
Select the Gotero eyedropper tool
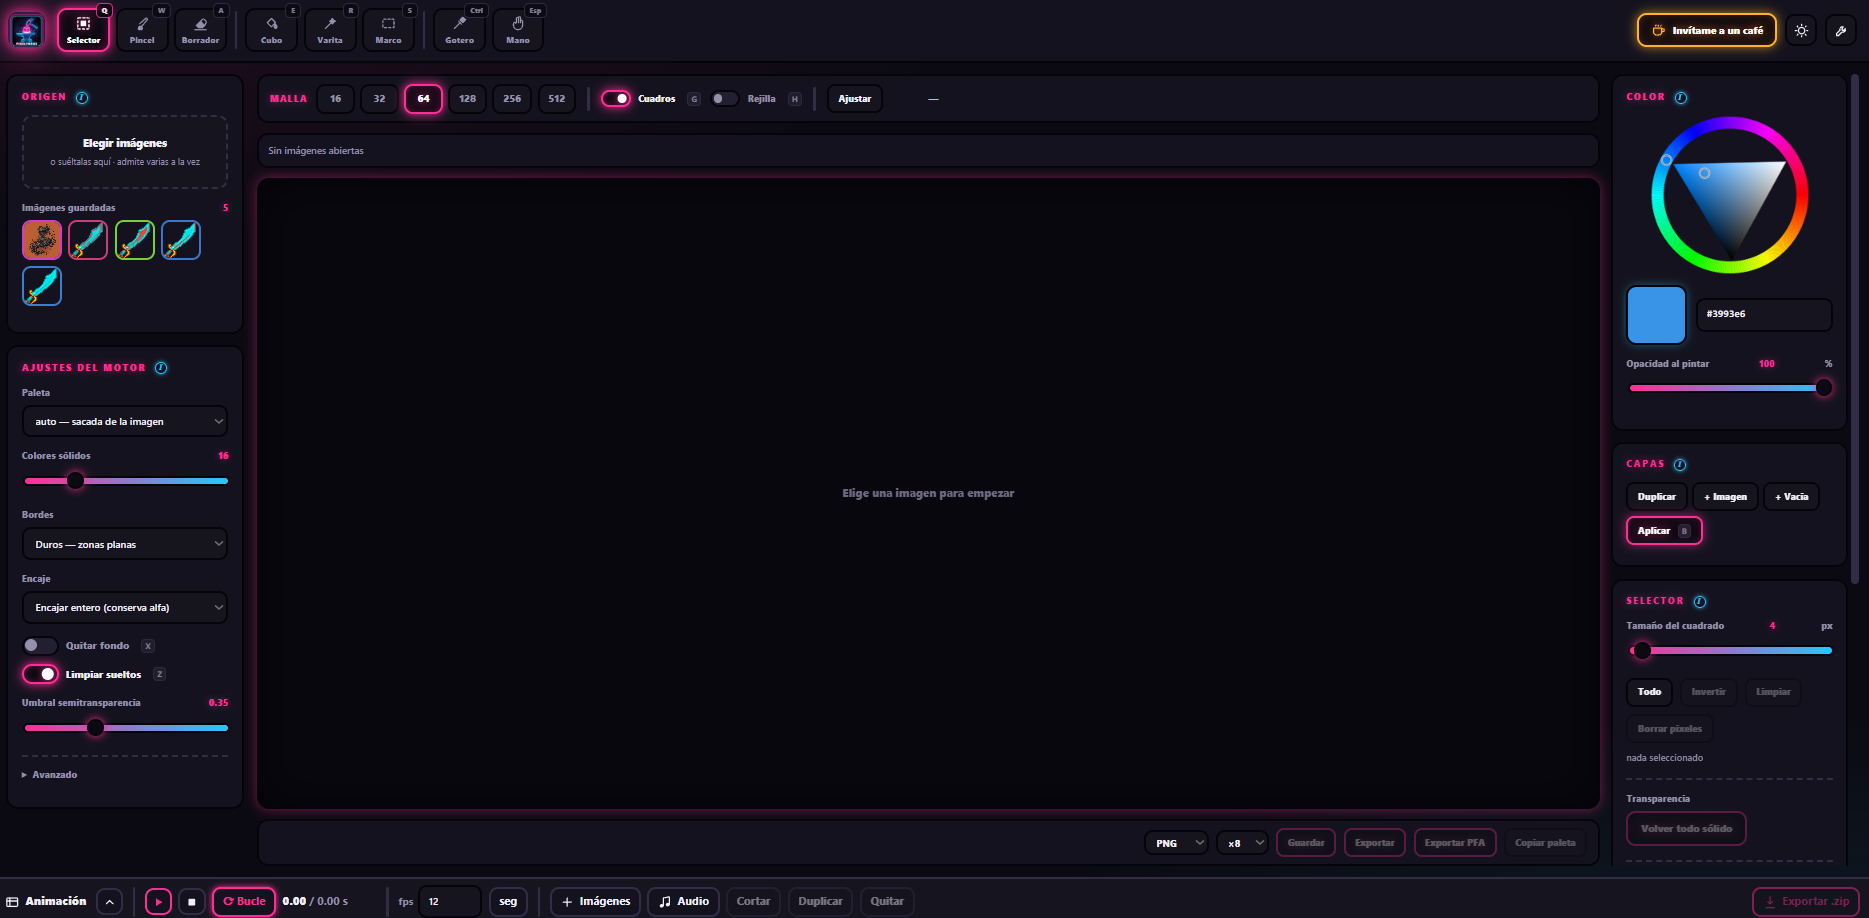[x=459, y=30]
